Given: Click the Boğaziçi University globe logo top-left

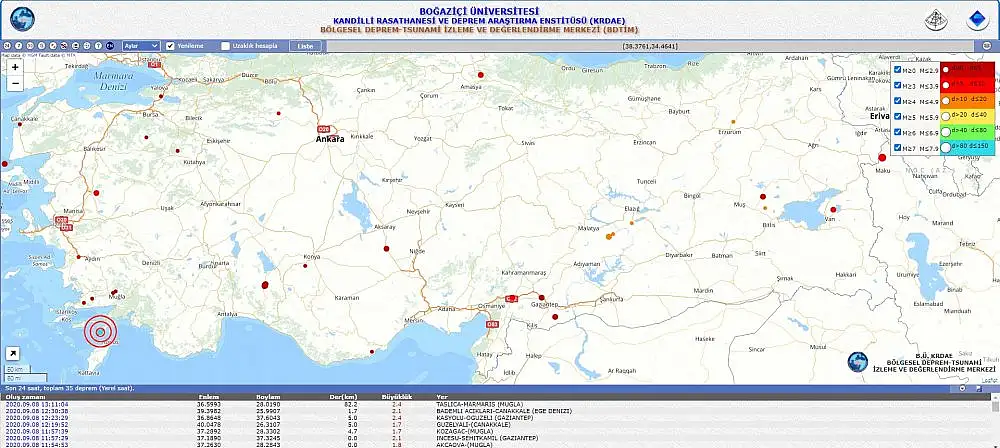Looking at the screenshot, I should (x=22, y=19).
